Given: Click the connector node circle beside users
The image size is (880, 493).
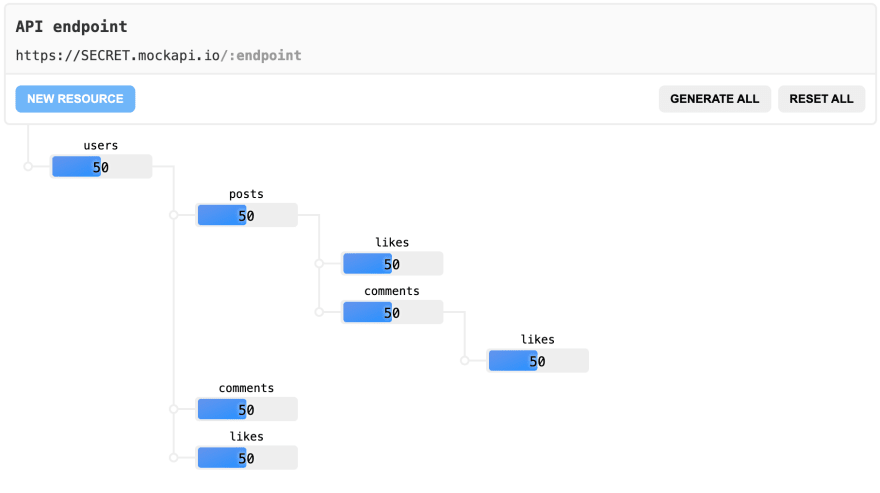Looking at the screenshot, I should (28, 167).
